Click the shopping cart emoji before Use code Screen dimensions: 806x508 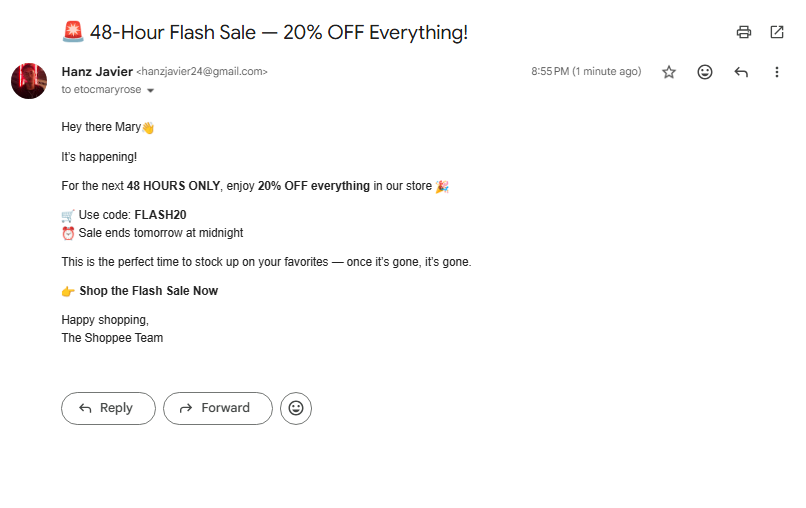[x=68, y=215]
